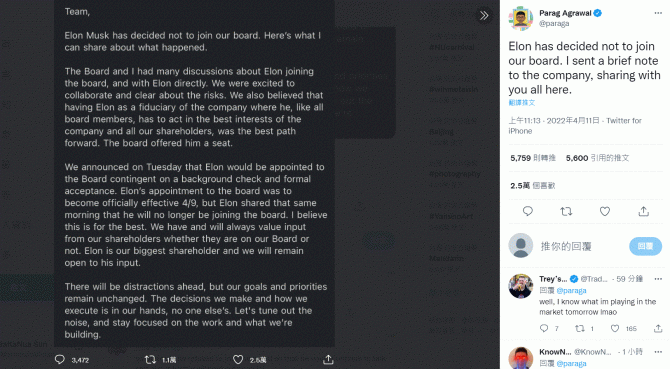Click the @paraga handle under the name

tap(554, 23)
